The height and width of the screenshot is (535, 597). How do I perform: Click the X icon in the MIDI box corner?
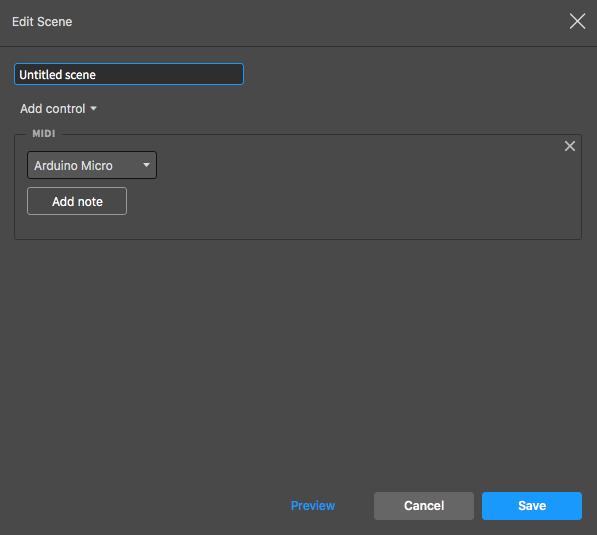tap(570, 146)
